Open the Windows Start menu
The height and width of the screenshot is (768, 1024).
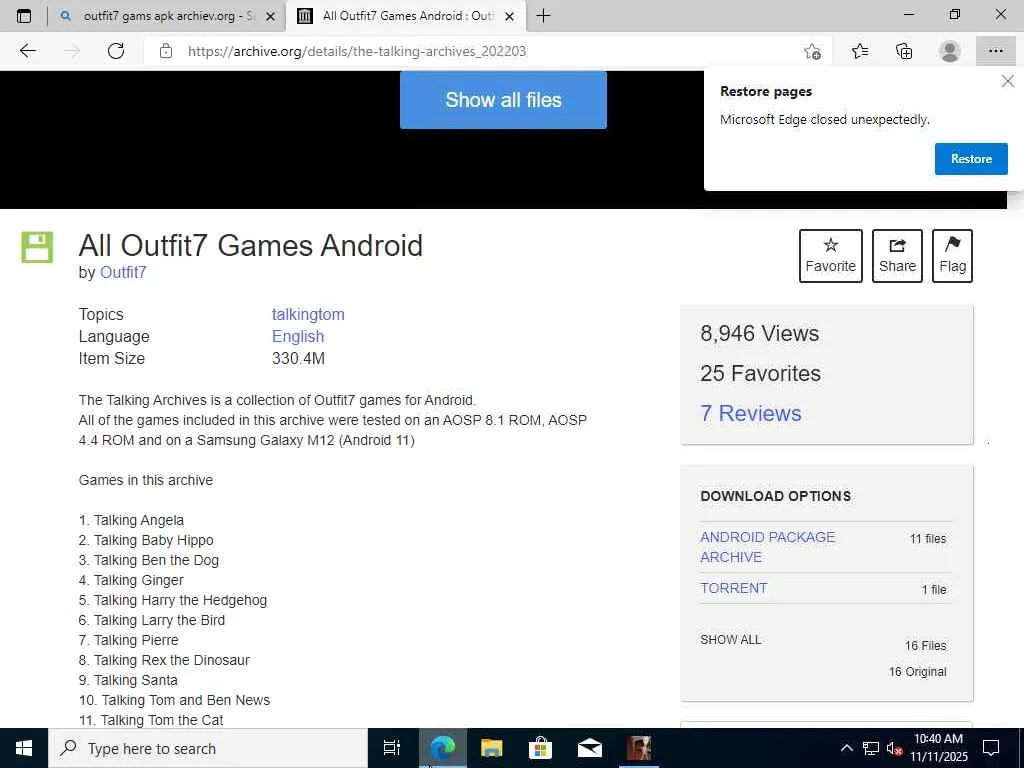[x=24, y=748]
